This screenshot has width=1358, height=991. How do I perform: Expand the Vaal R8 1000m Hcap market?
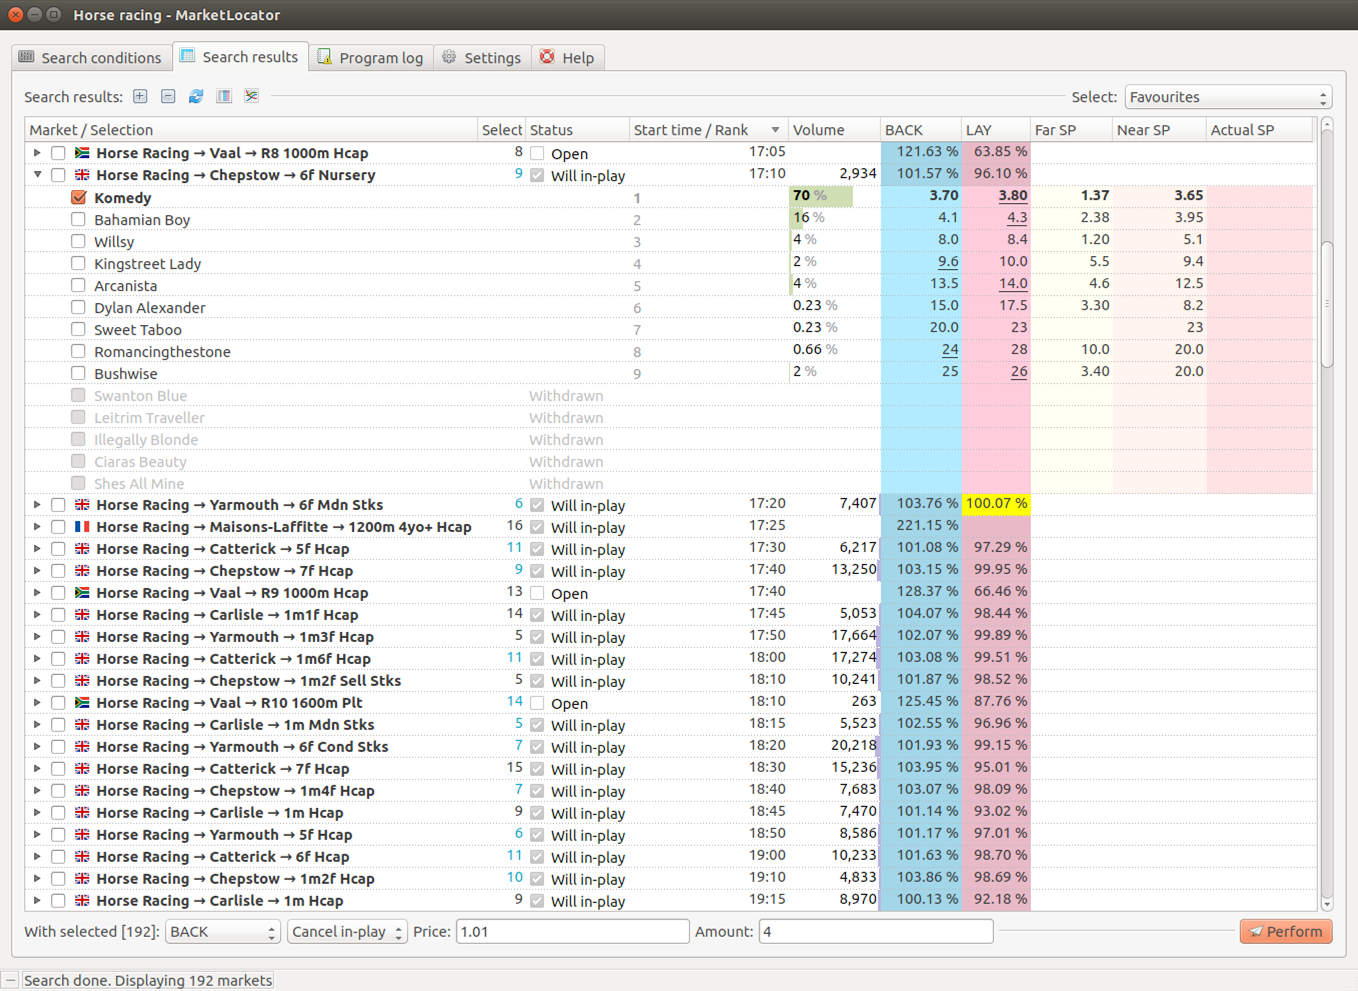coord(37,153)
